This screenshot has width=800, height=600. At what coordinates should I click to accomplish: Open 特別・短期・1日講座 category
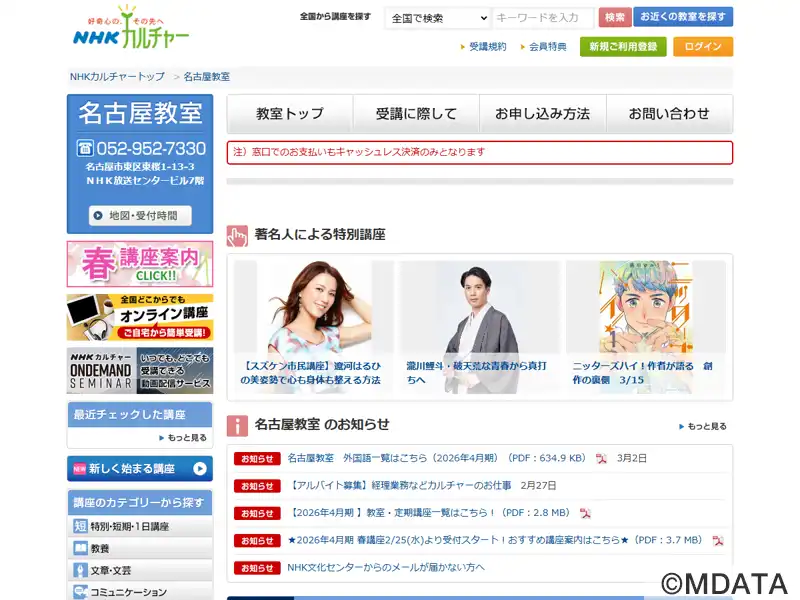(140, 526)
